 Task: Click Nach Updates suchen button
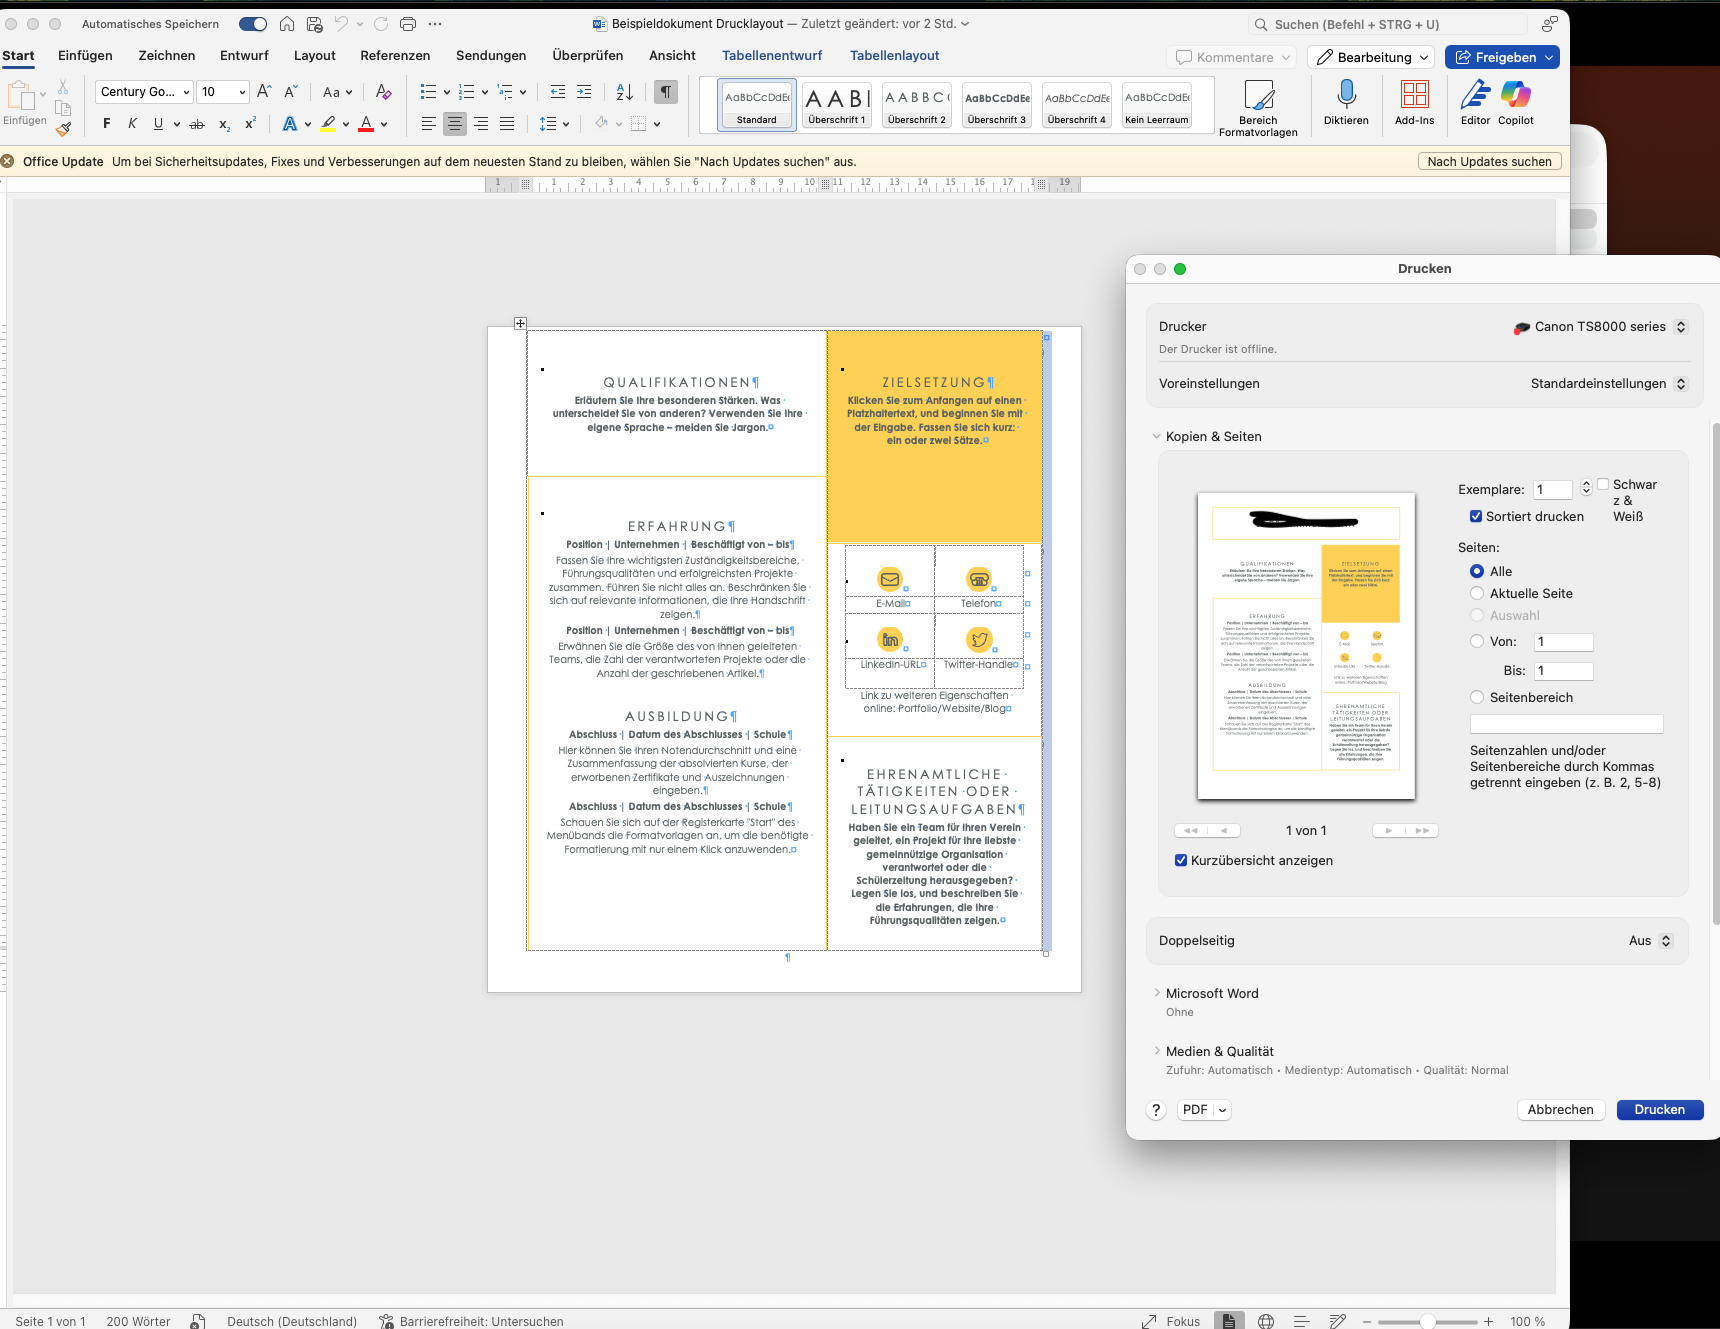click(1489, 162)
